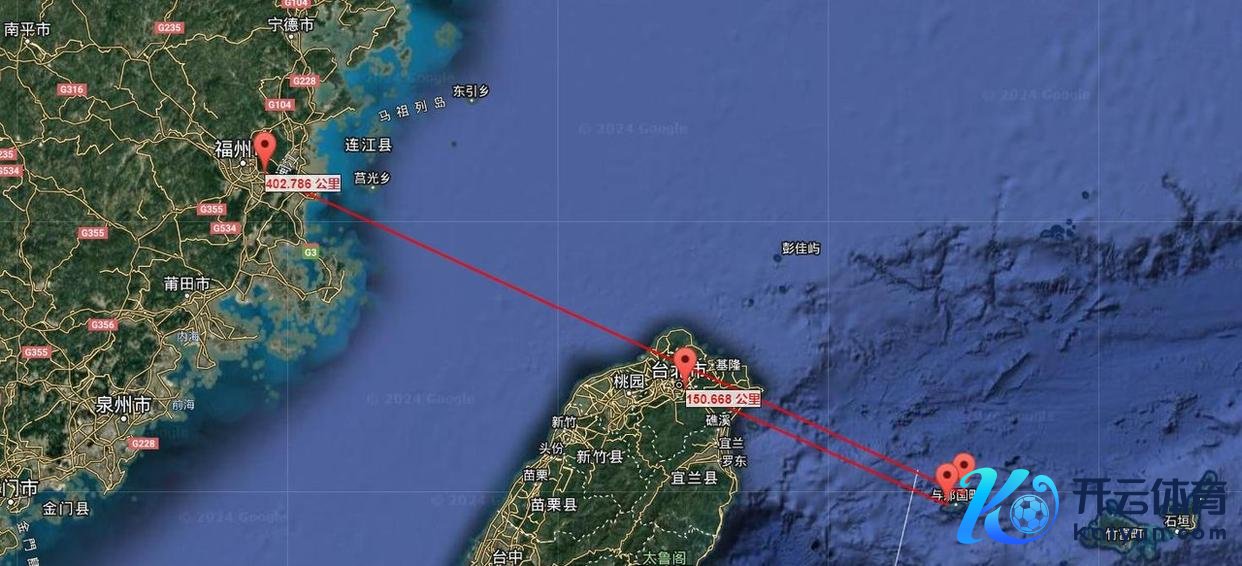Click the G356 highway badge
The height and width of the screenshot is (566, 1242).
coord(102,325)
